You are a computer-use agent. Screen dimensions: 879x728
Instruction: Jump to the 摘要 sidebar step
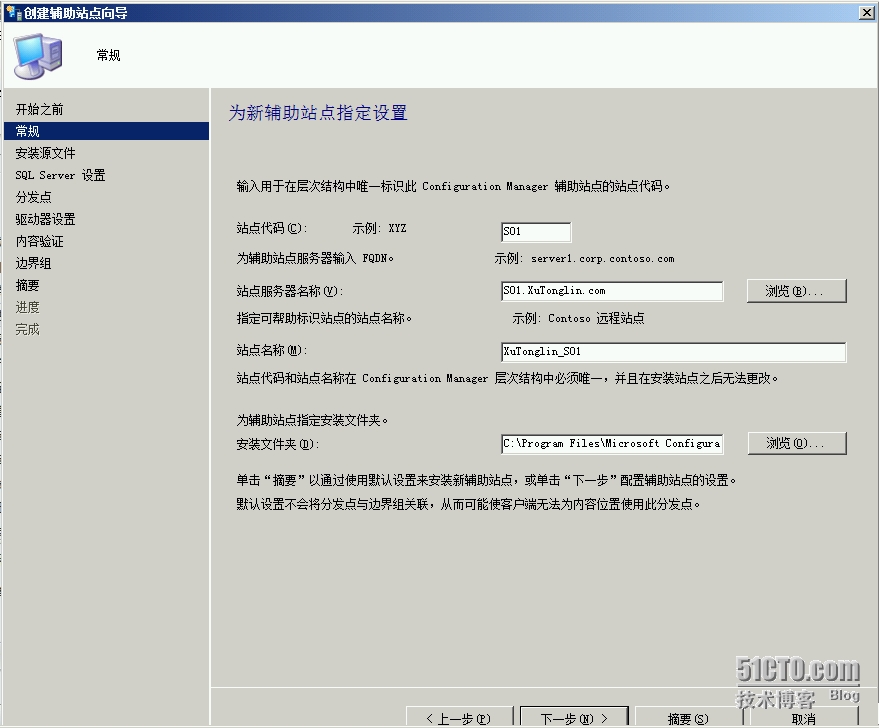click(27, 285)
